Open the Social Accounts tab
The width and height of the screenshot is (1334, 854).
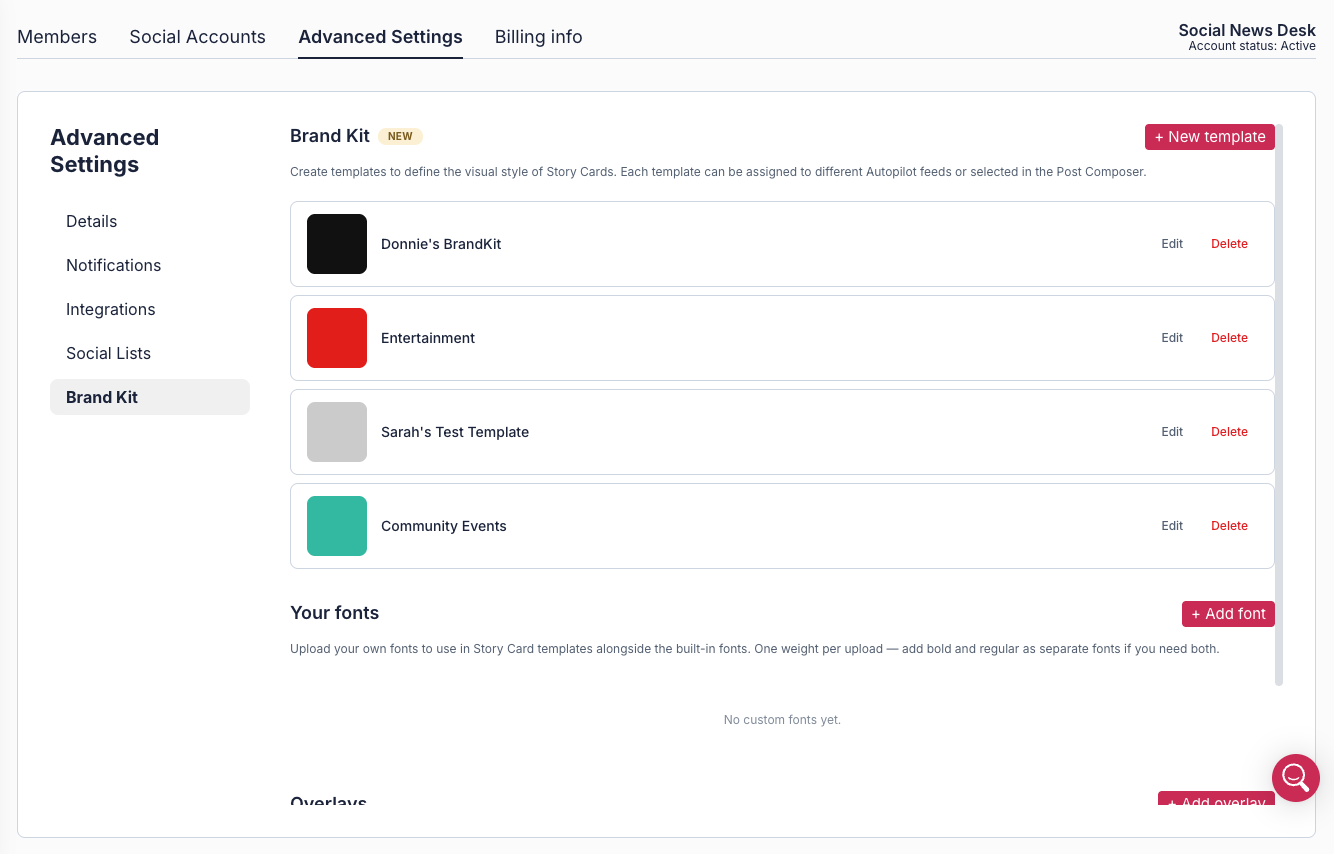point(198,37)
